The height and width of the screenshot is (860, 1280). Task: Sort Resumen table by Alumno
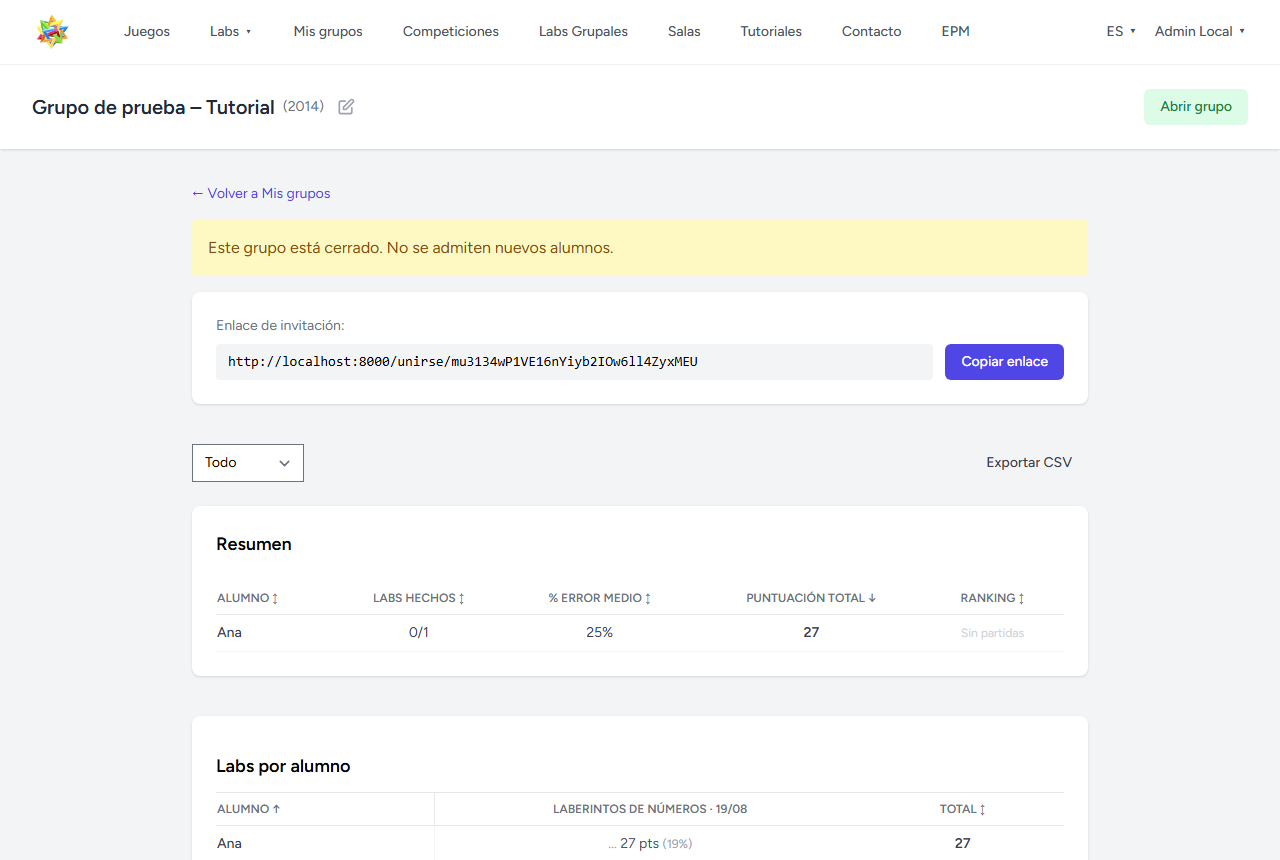click(248, 598)
